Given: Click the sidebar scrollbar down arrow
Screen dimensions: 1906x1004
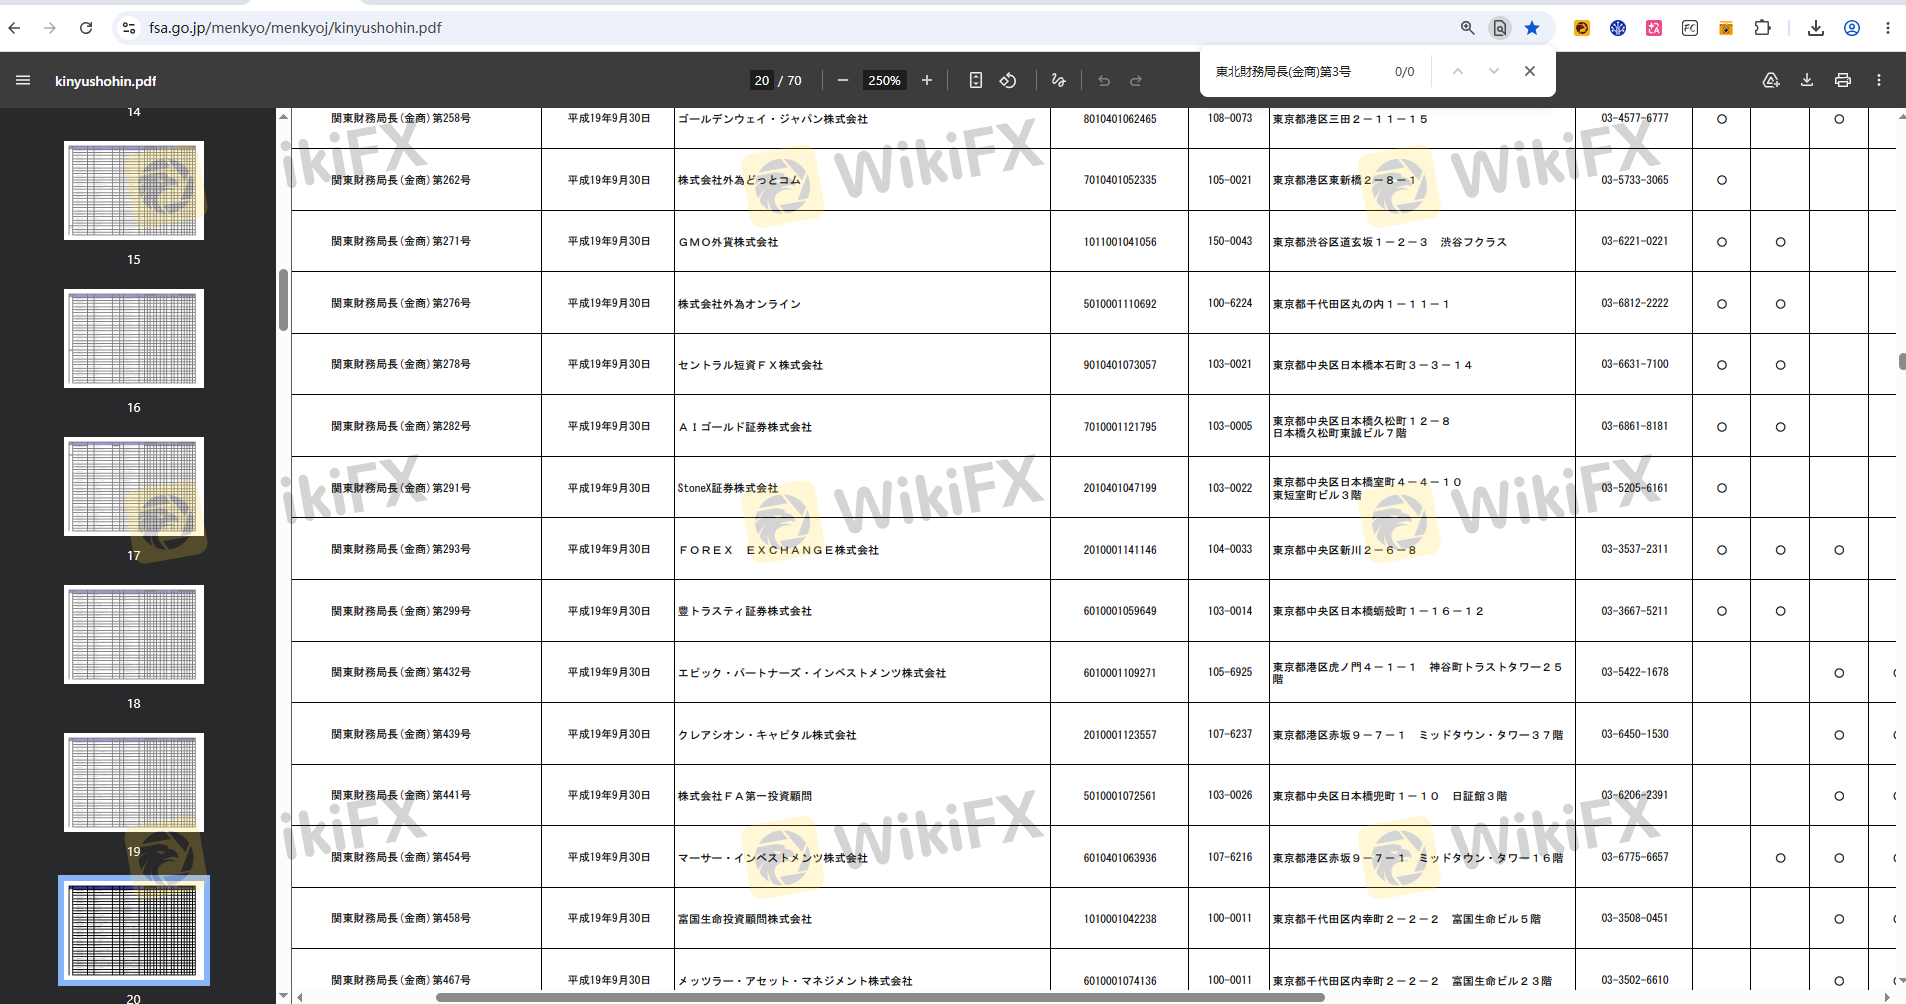Looking at the screenshot, I should click(283, 996).
